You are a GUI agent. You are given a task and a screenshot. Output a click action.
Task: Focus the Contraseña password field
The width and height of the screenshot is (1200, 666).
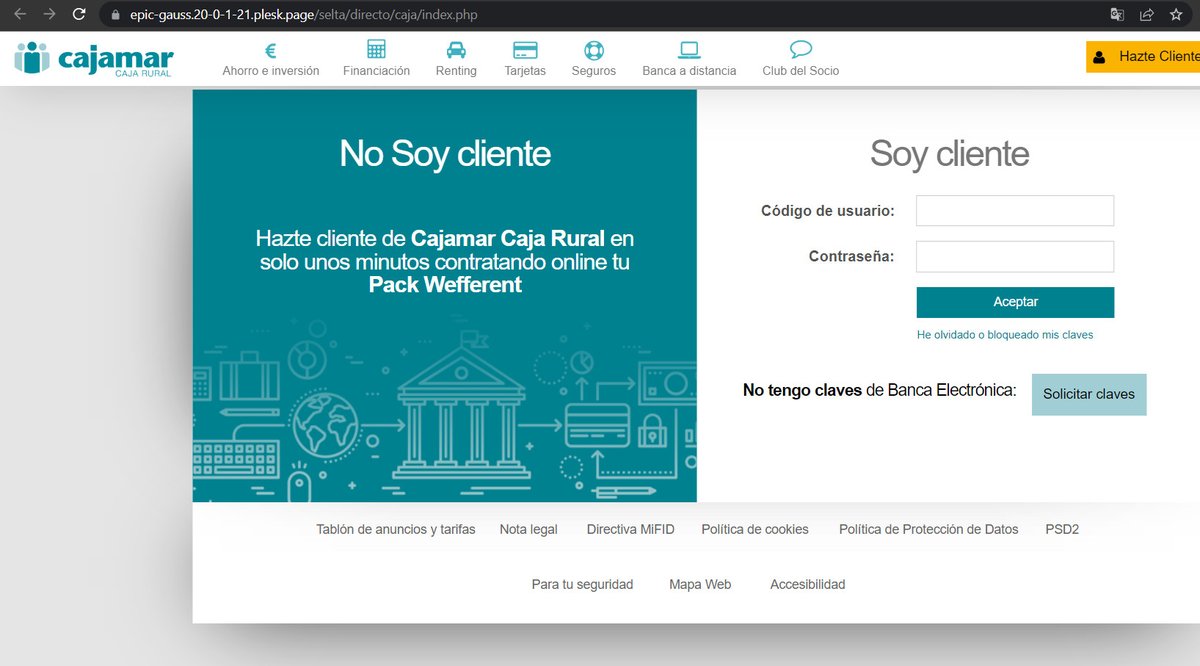1015,256
